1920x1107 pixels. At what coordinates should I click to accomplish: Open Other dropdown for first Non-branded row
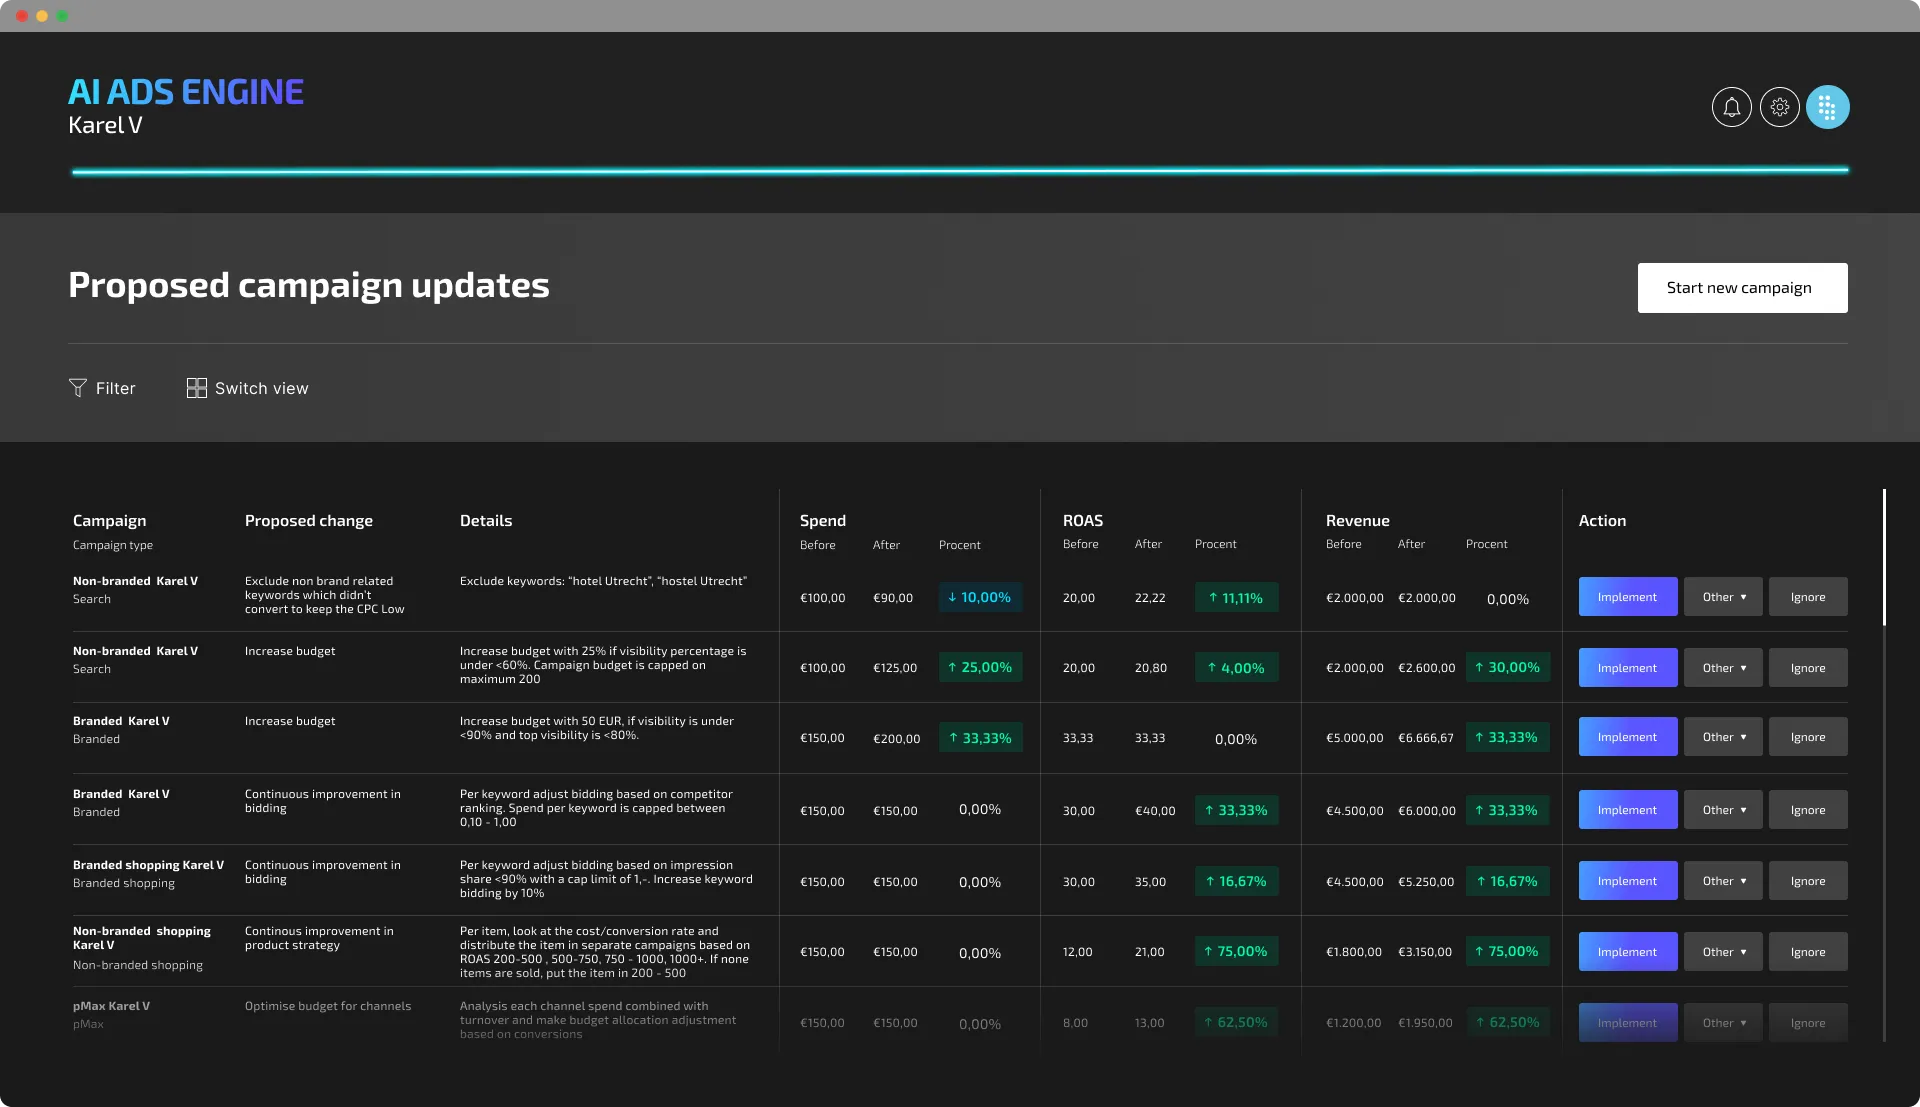coord(1723,597)
